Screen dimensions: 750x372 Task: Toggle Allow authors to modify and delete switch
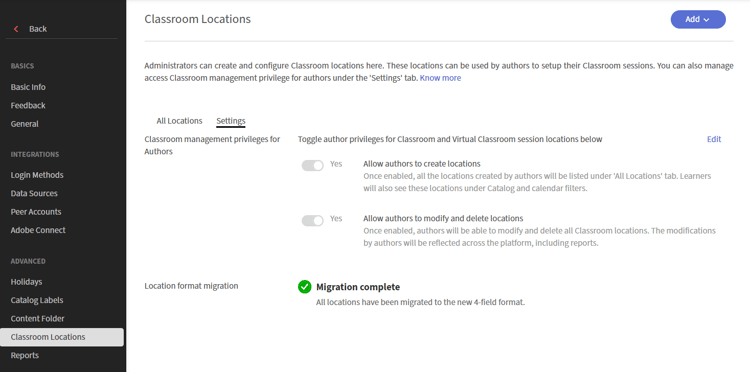click(x=312, y=220)
